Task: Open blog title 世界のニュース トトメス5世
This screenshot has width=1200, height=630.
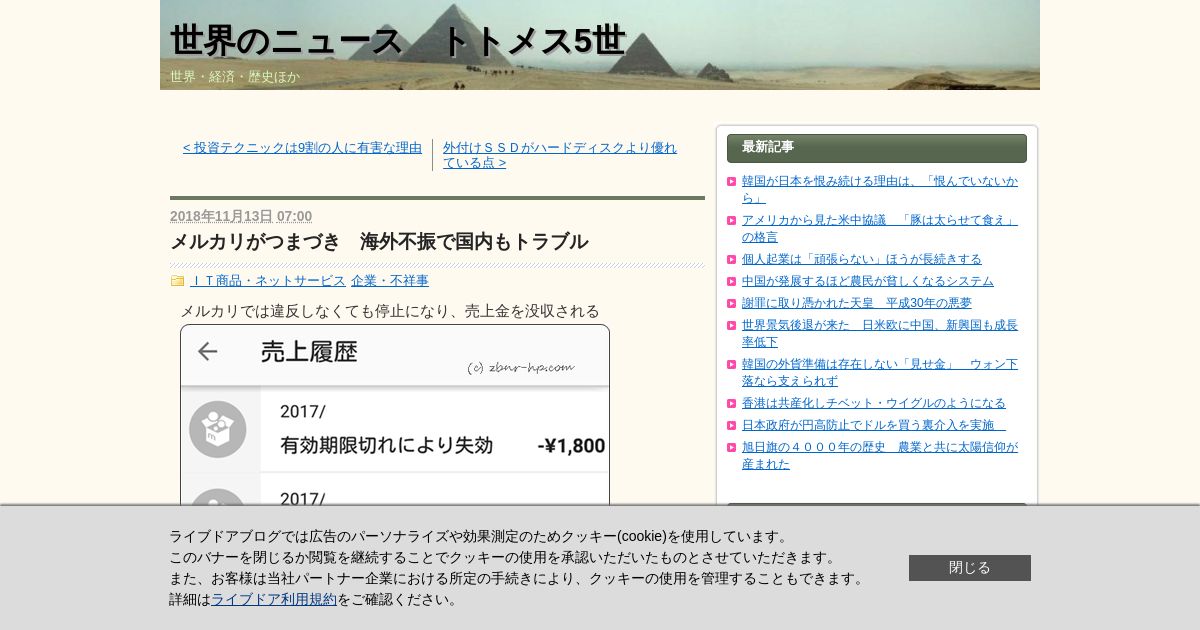Action: [x=397, y=41]
